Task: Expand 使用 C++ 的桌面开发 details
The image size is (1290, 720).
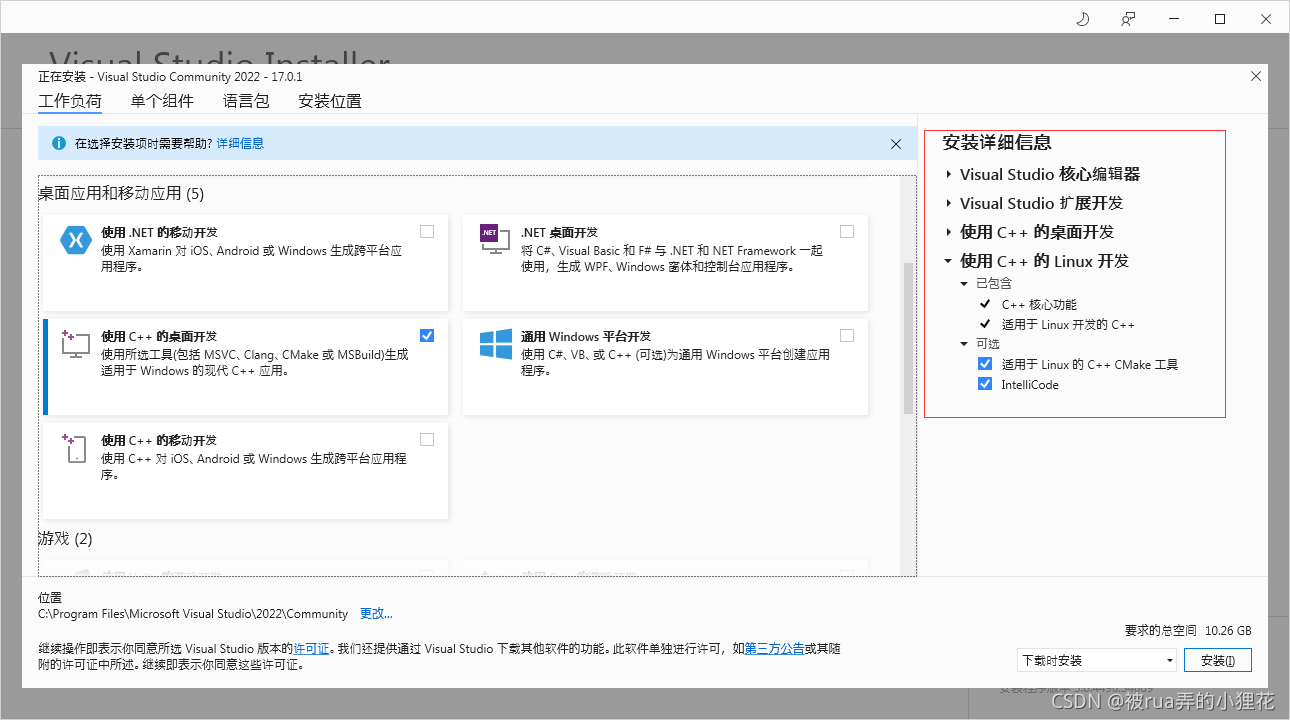Action: click(949, 232)
